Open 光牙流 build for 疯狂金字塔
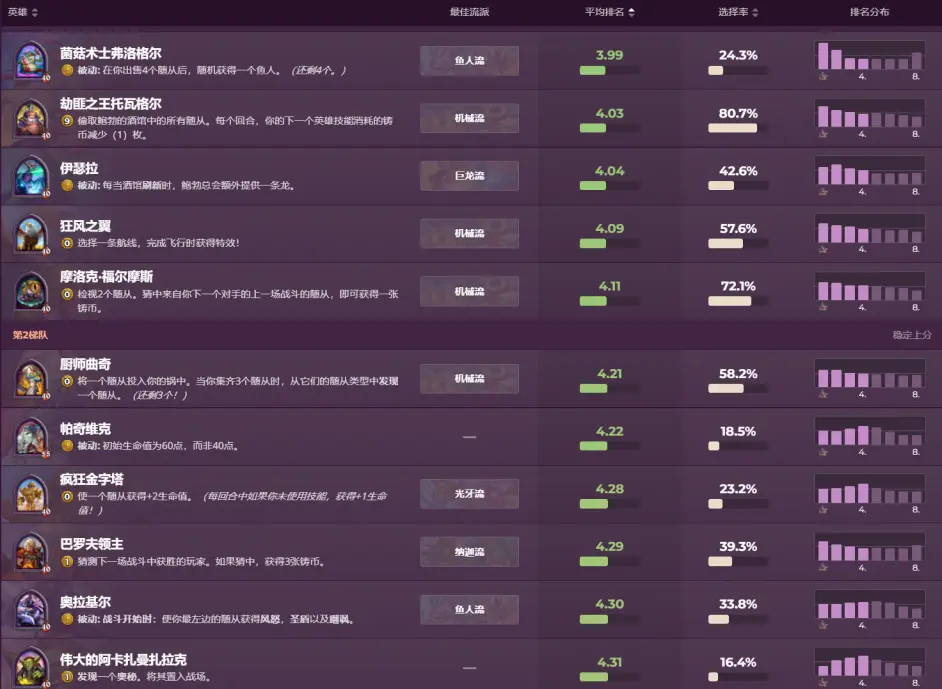 (x=469, y=494)
